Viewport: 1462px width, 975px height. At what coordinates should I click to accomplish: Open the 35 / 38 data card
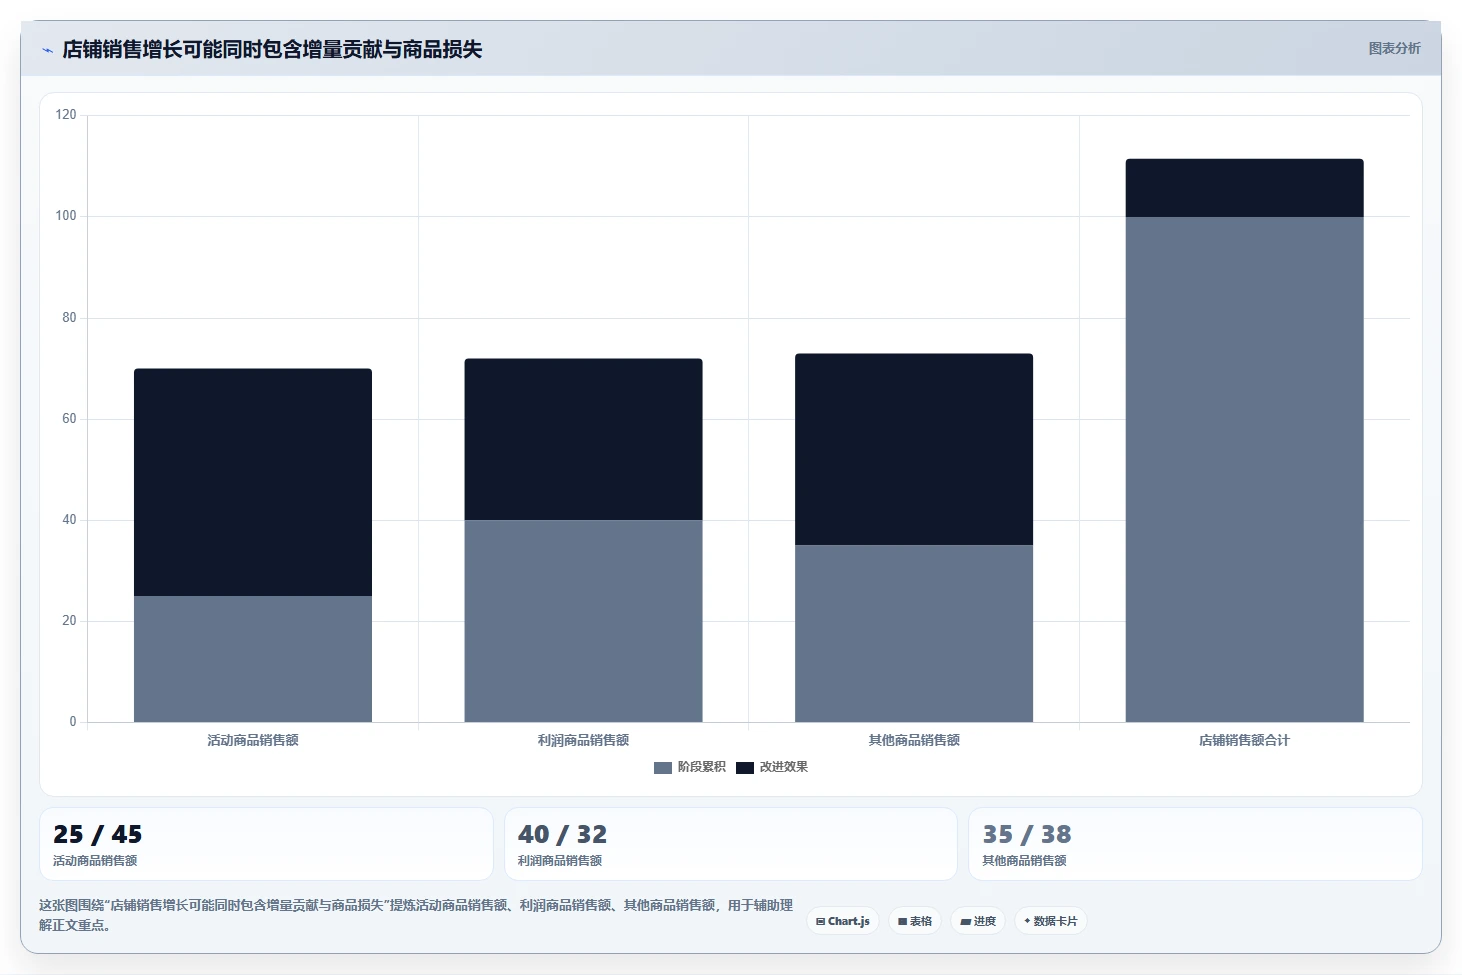pyautogui.click(x=1195, y=844)
